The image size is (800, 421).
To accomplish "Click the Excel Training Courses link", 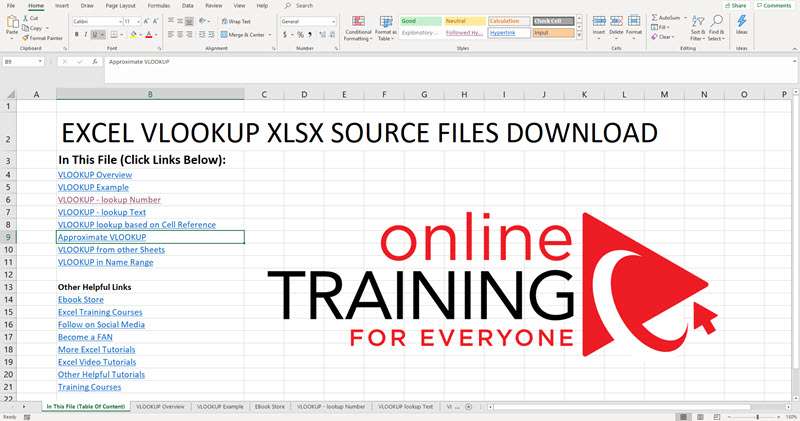I will coord(100,312).
